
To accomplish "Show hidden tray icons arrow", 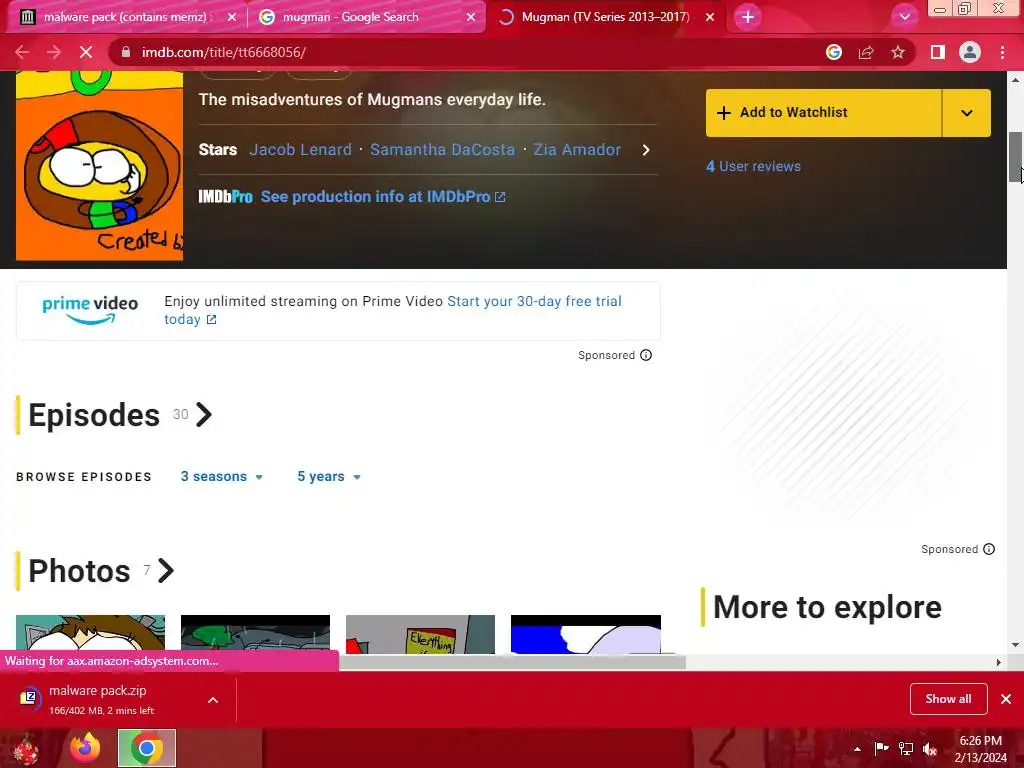I will [x=857, y=749].
